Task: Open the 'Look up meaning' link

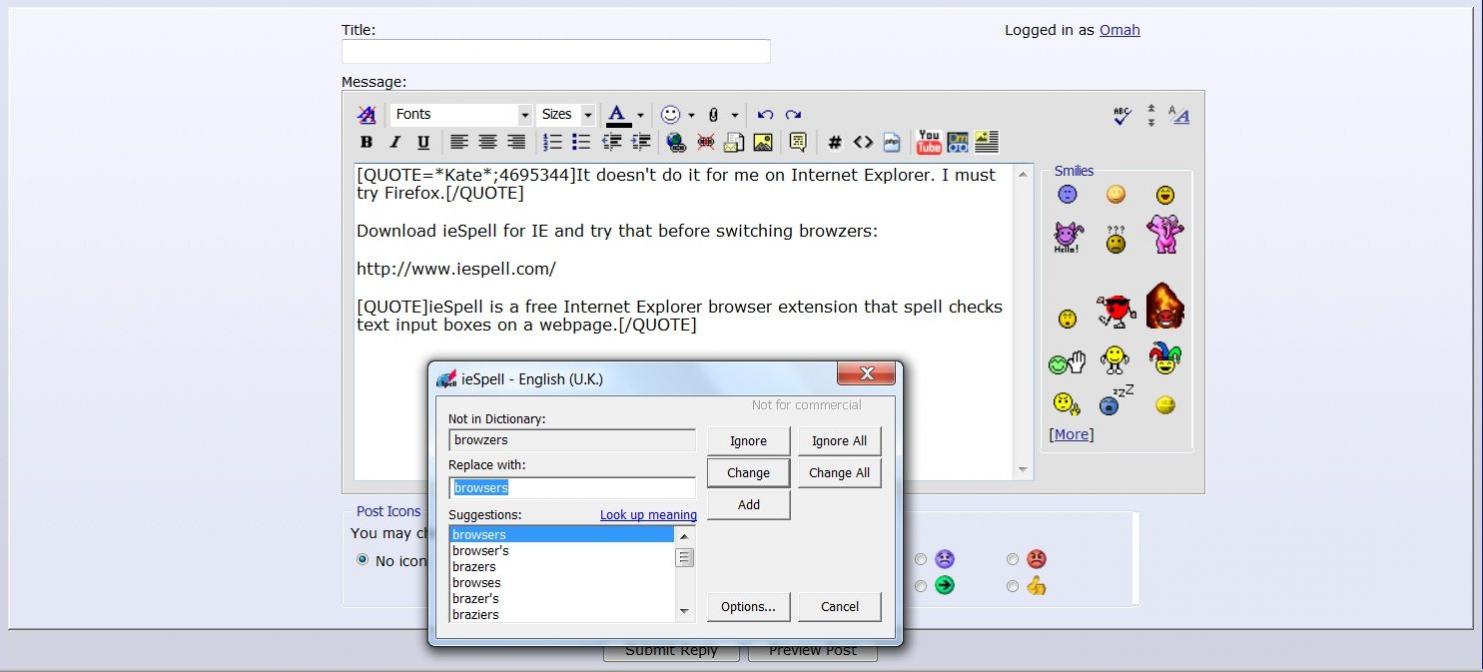Action: tap(648, 515)
